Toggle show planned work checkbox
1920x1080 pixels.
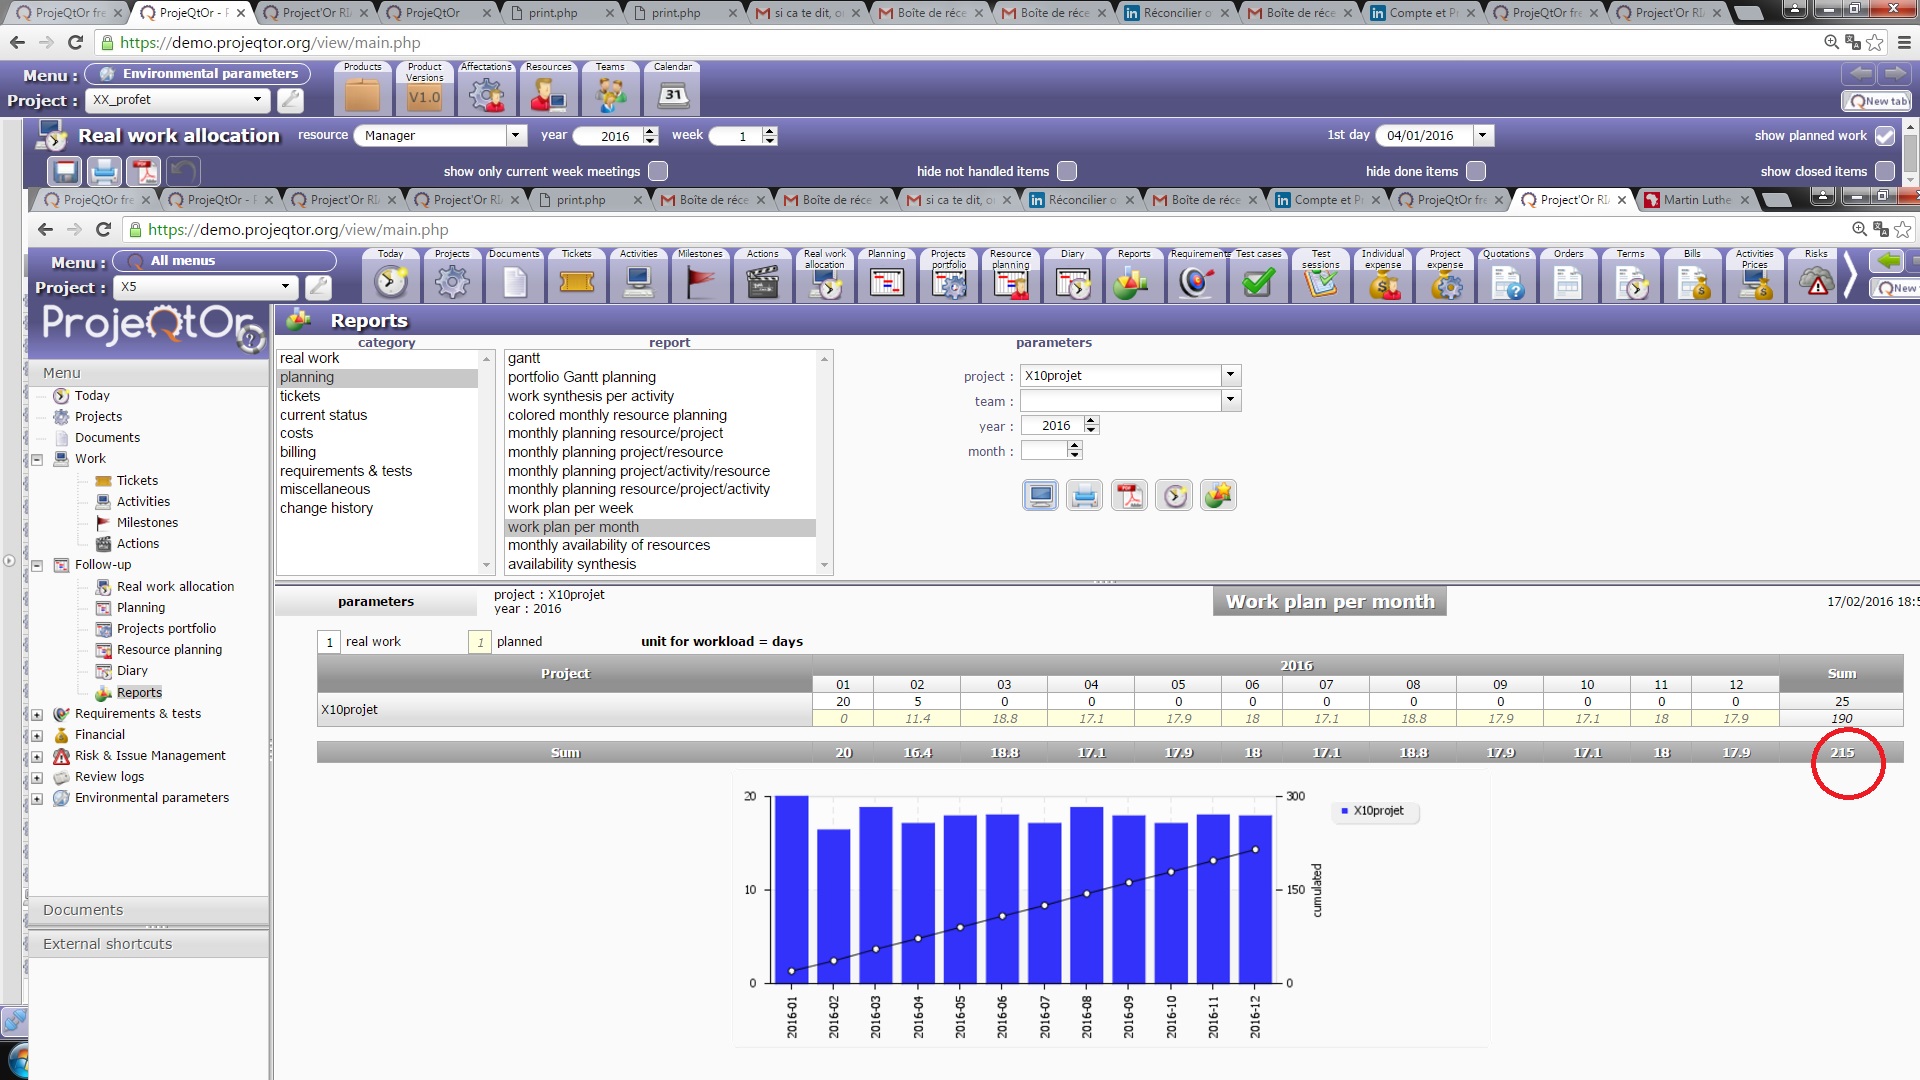point(1885,136)
